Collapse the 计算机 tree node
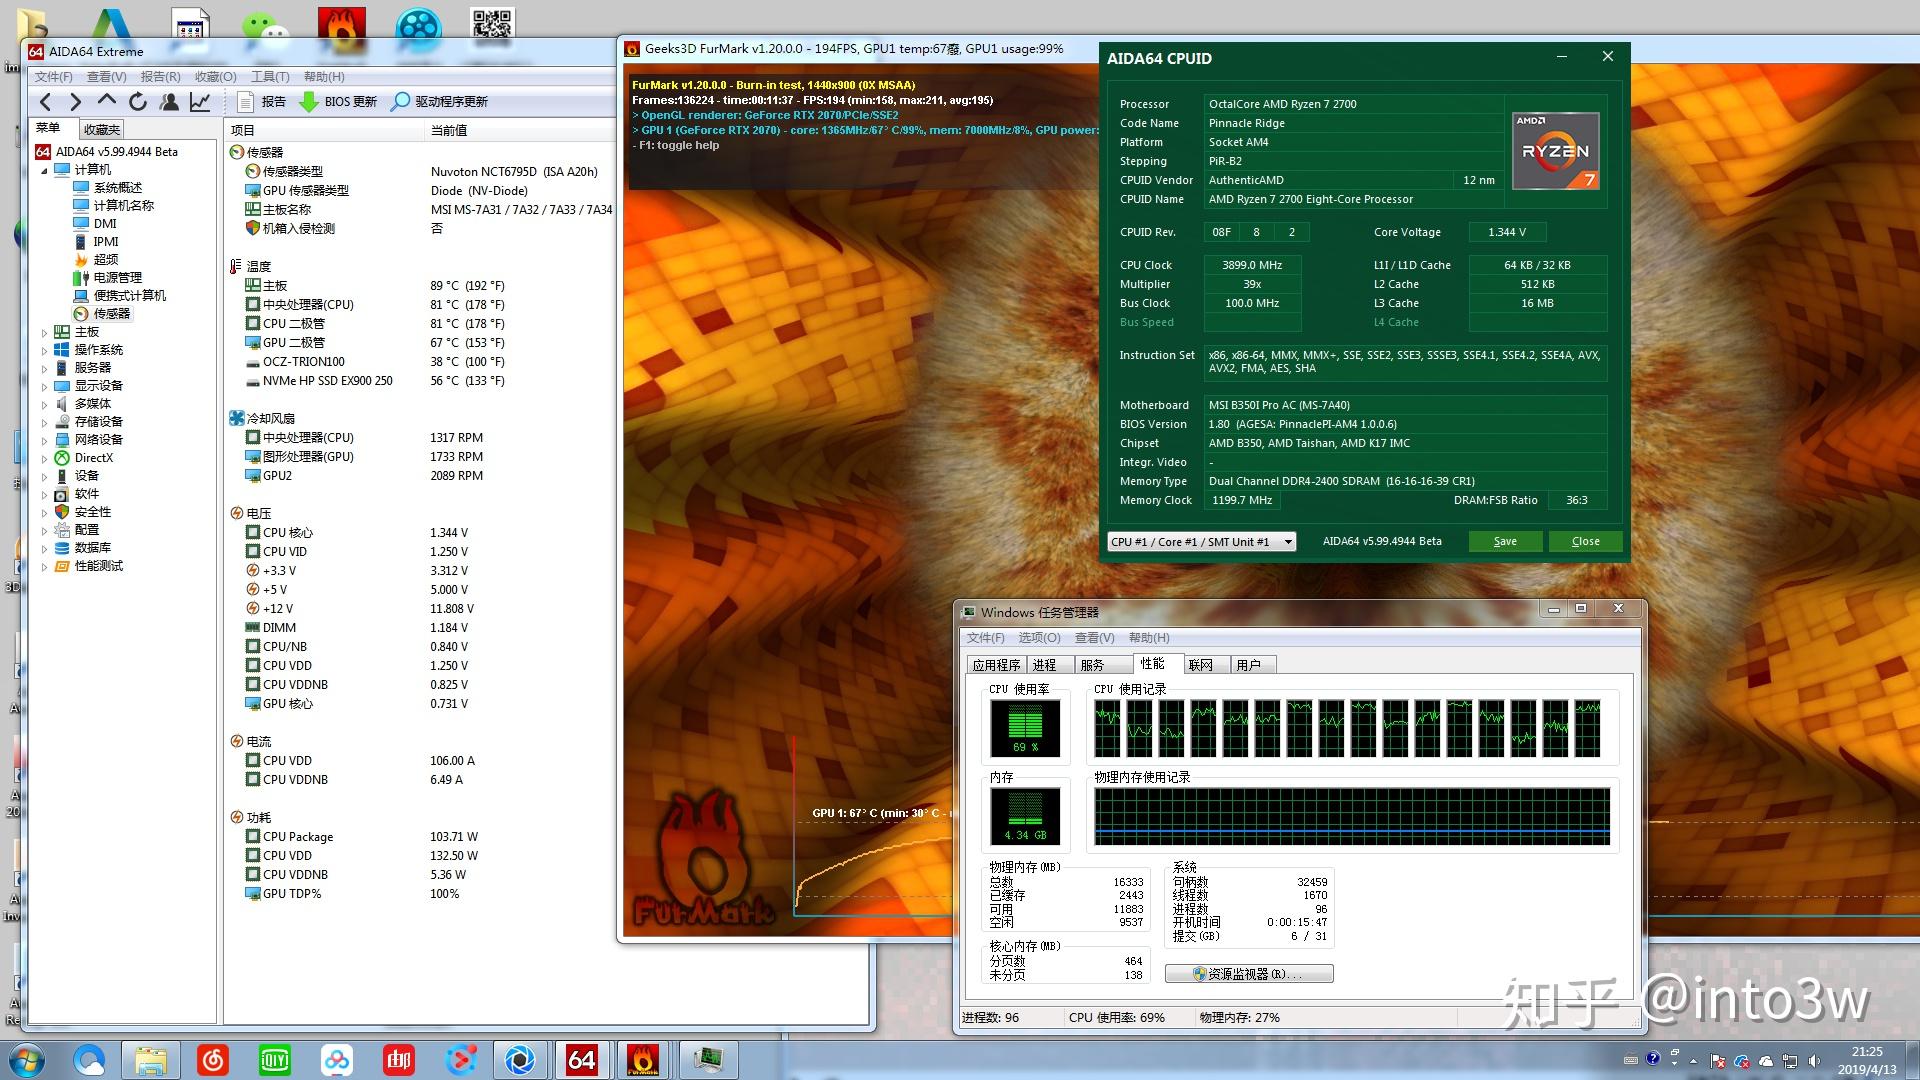The height and width of the screenshot is (1080, 1920). [44, 170]
